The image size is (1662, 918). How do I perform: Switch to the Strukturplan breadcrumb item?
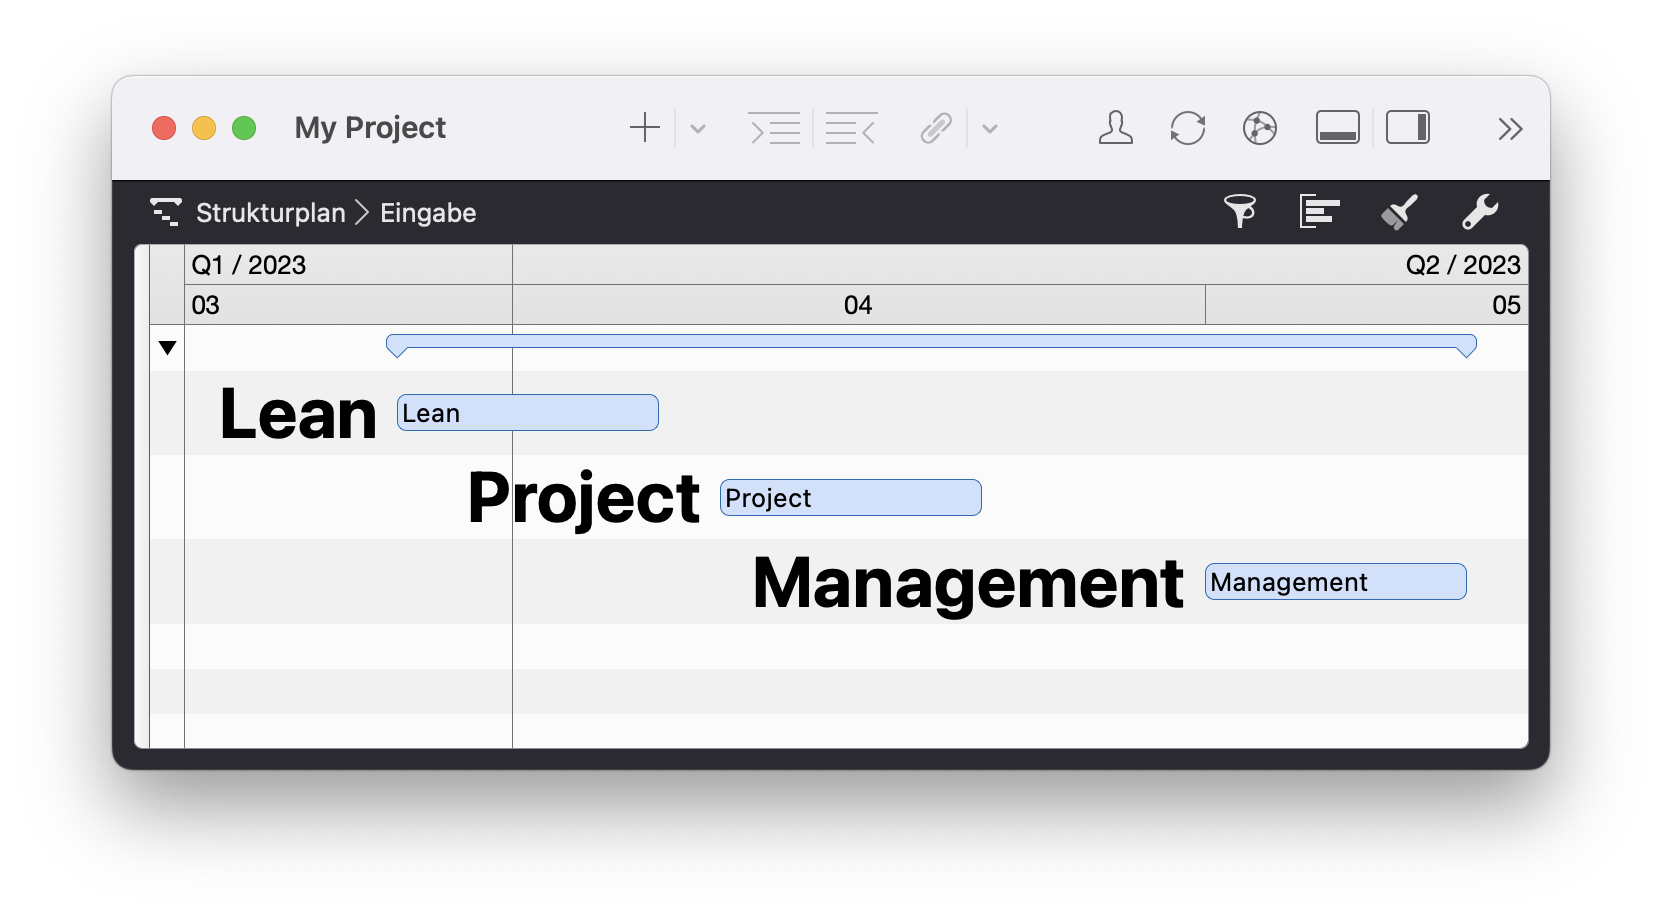click(x=270, y=212)
